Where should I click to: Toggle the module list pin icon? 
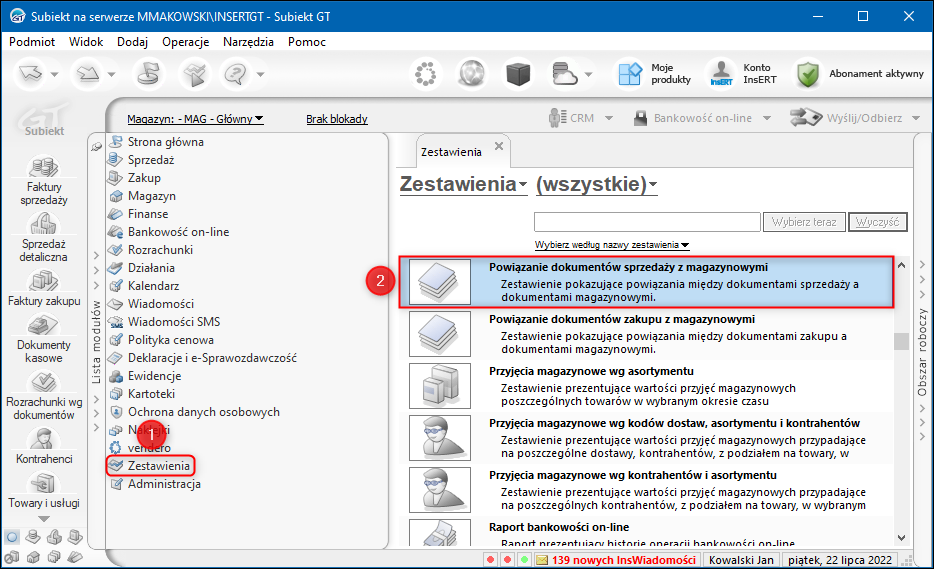[x=96, y=146]
